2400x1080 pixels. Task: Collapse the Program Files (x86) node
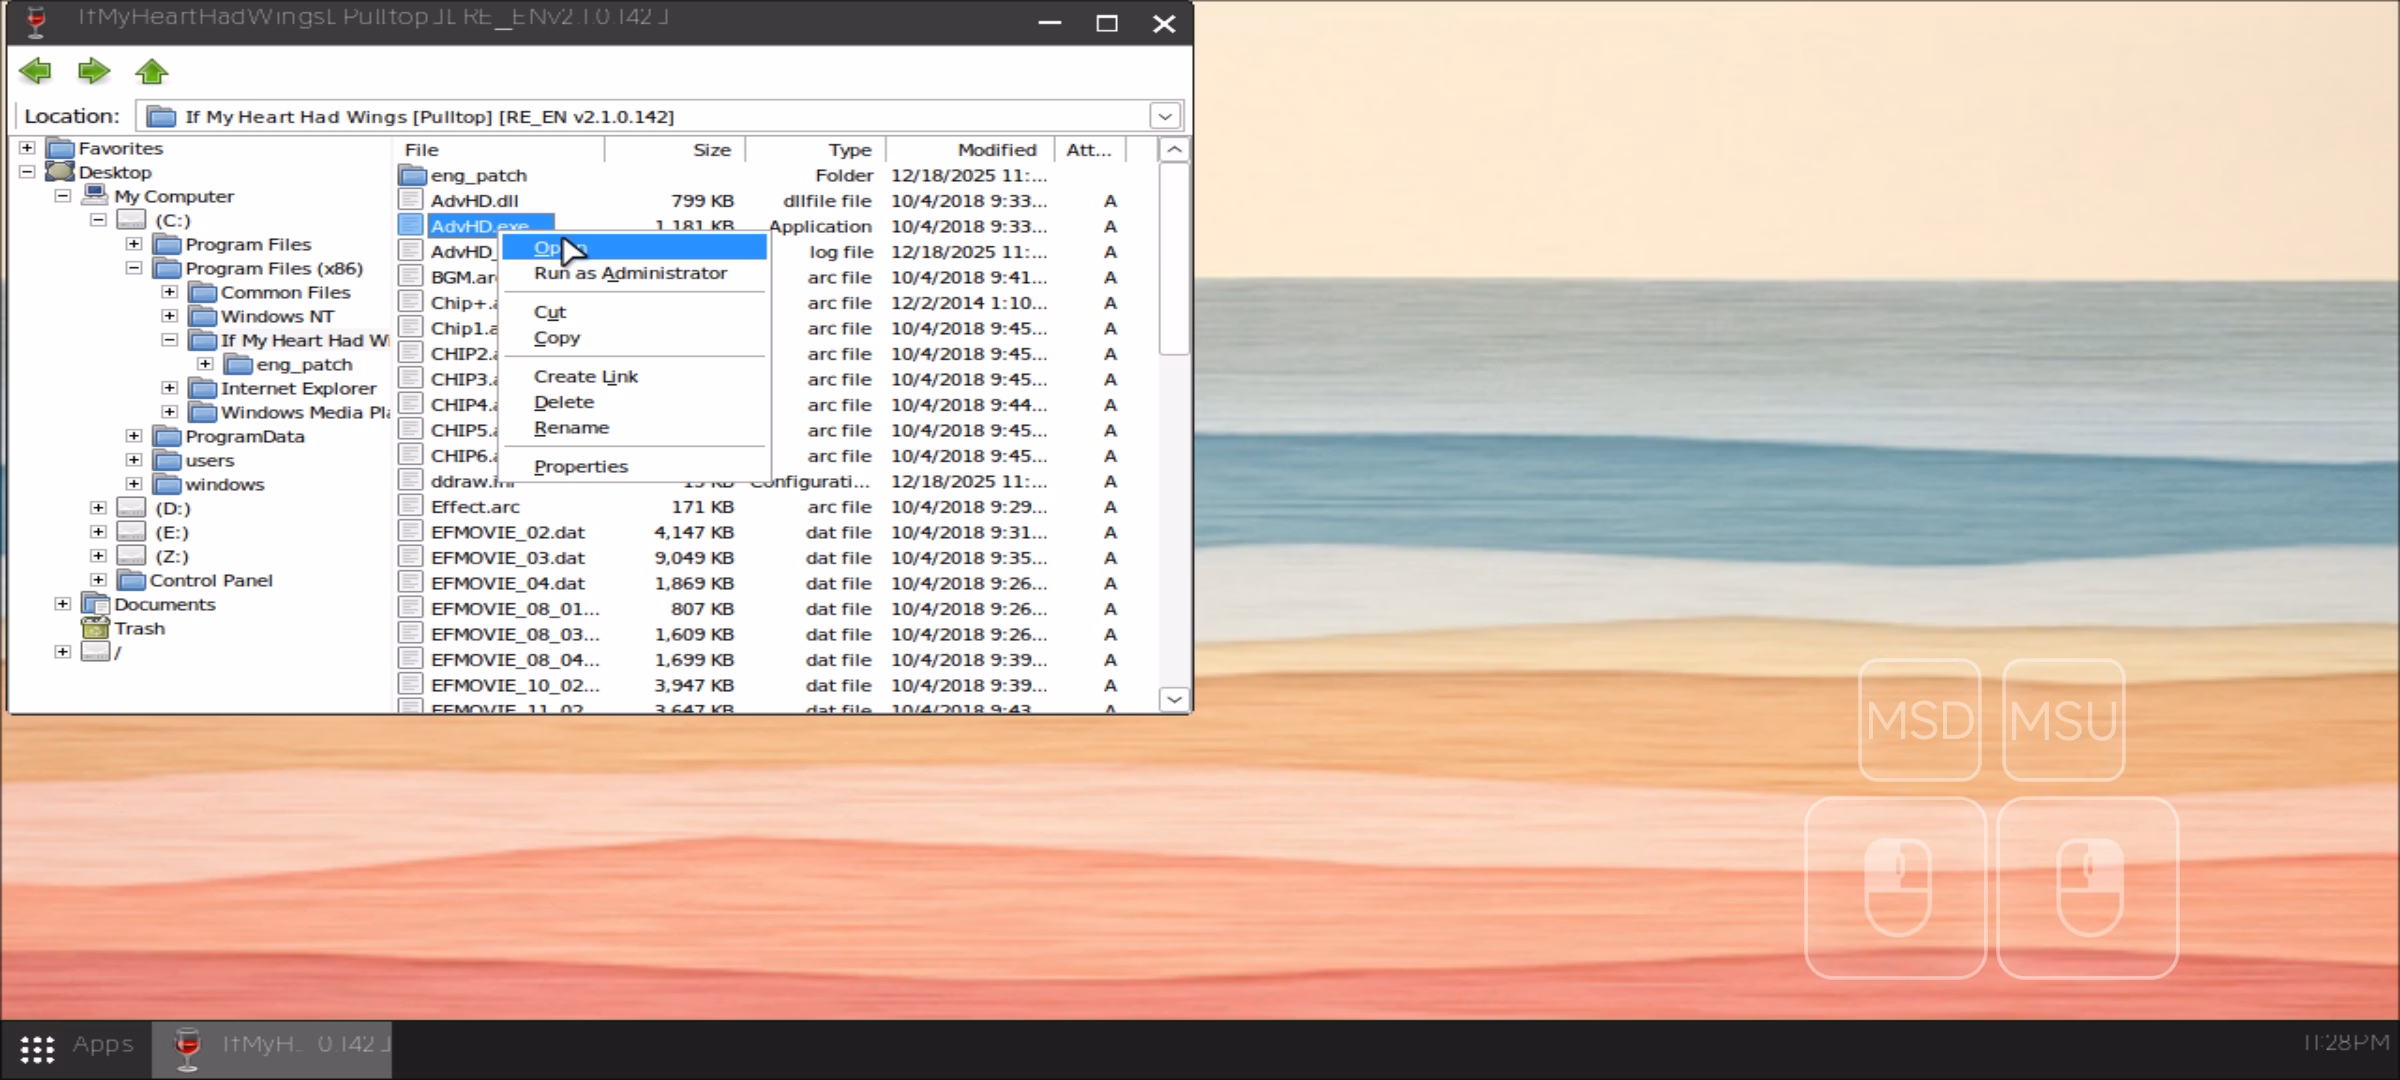coord(134,268)
